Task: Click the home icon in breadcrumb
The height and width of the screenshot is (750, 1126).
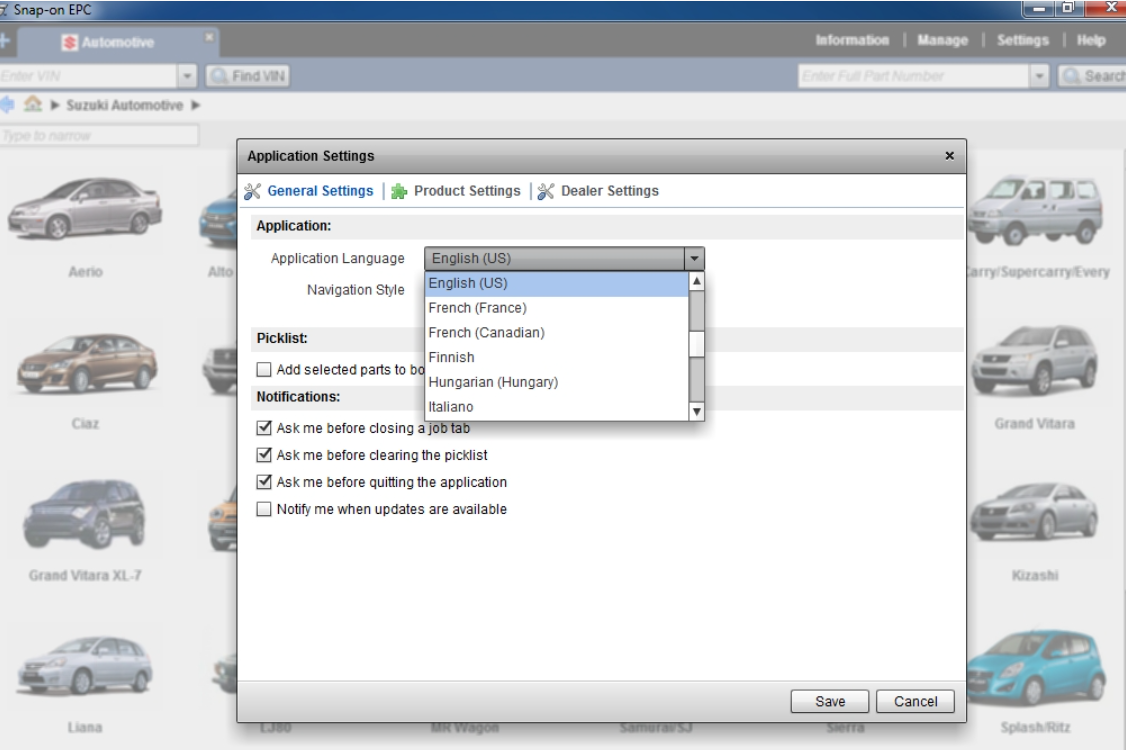Action: pos(32,105)
